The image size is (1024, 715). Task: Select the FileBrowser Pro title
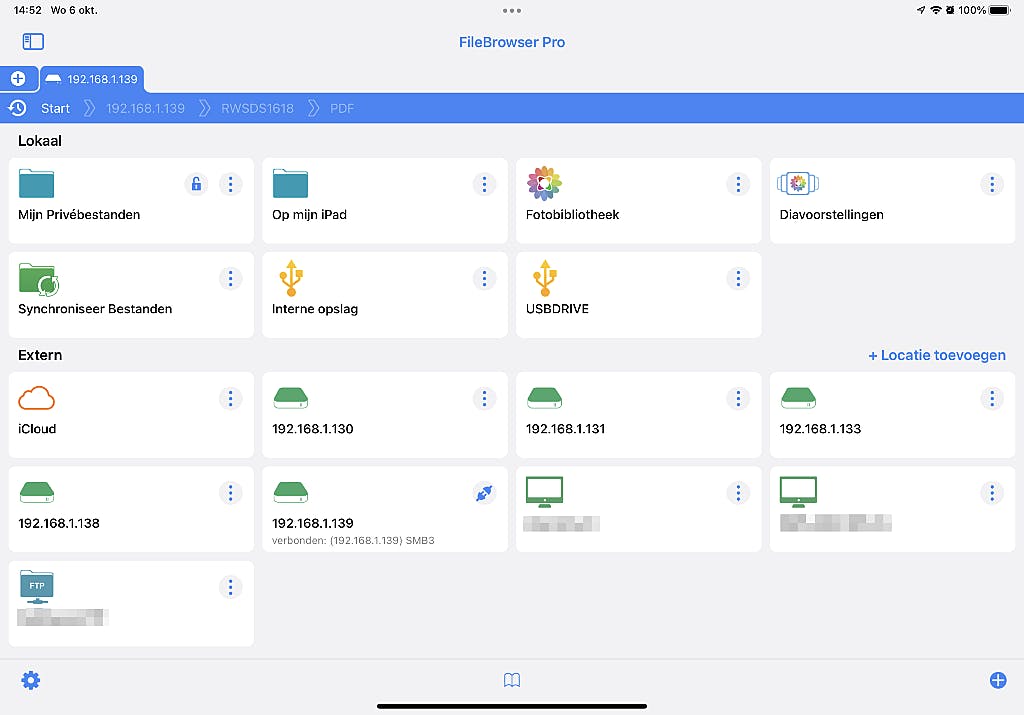pyautogui.click(x=512, y=42)
